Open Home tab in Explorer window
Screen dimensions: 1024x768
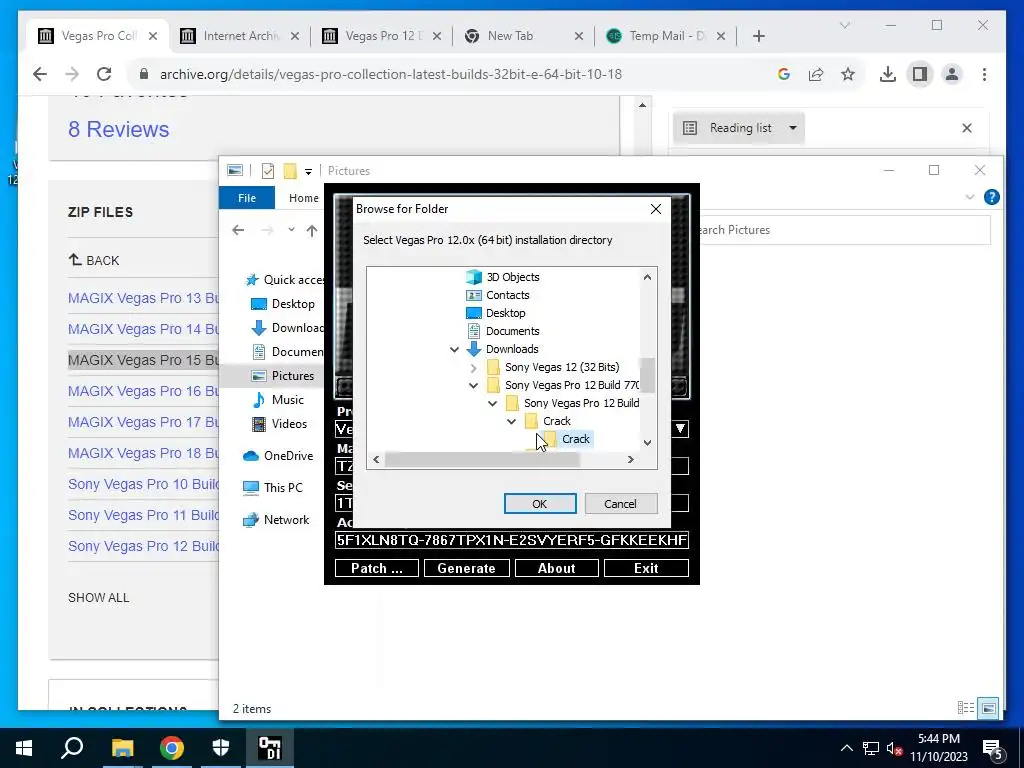point(304,198)
